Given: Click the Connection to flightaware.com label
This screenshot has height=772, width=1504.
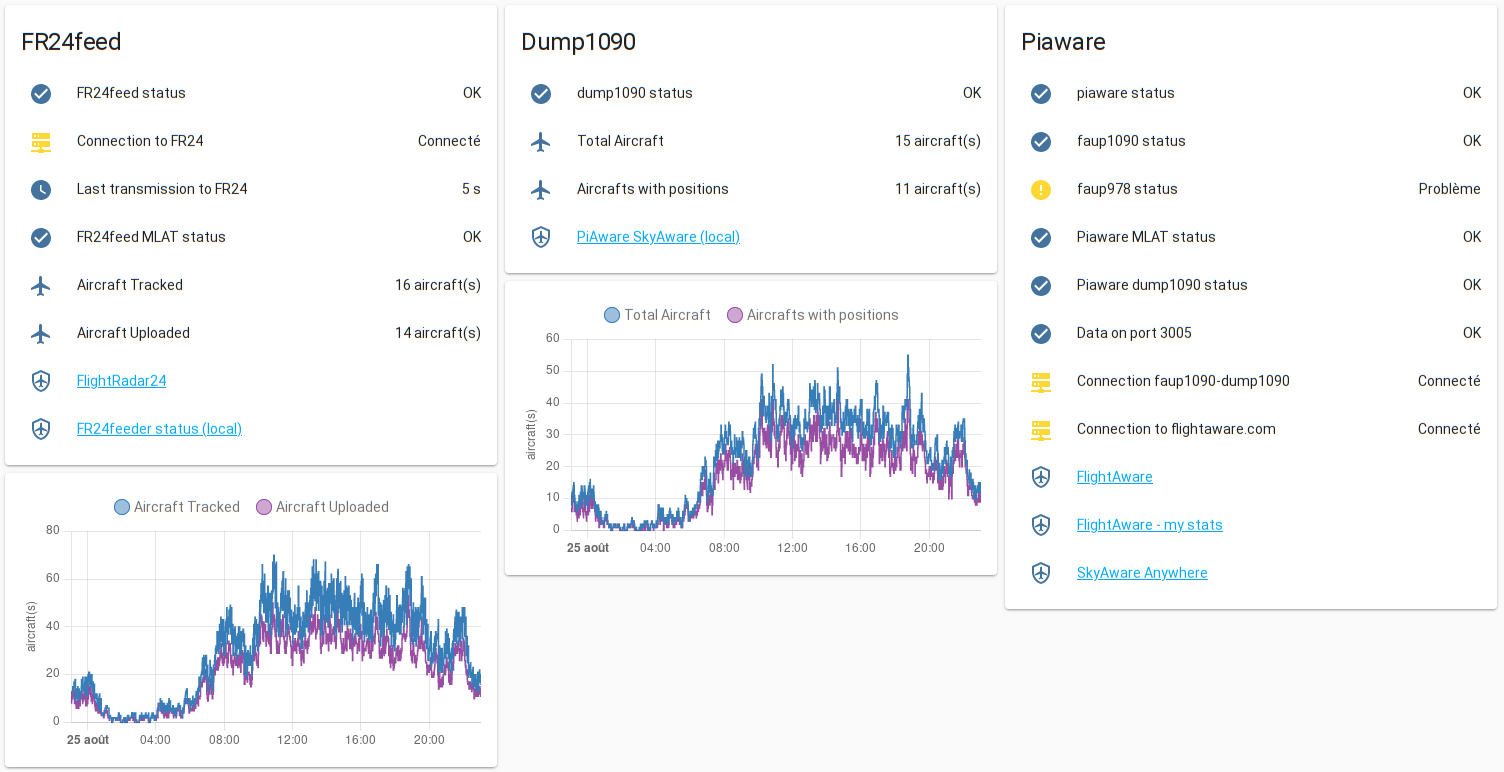Looking at the screenshot, I should pos(1176,429).
